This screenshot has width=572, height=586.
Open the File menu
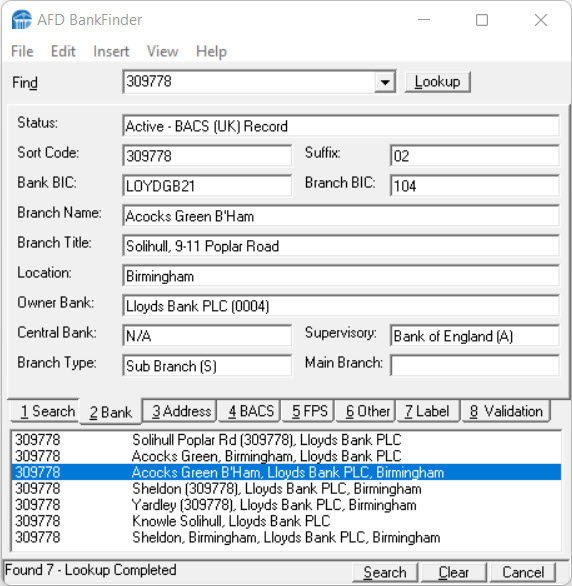[22, 51]
